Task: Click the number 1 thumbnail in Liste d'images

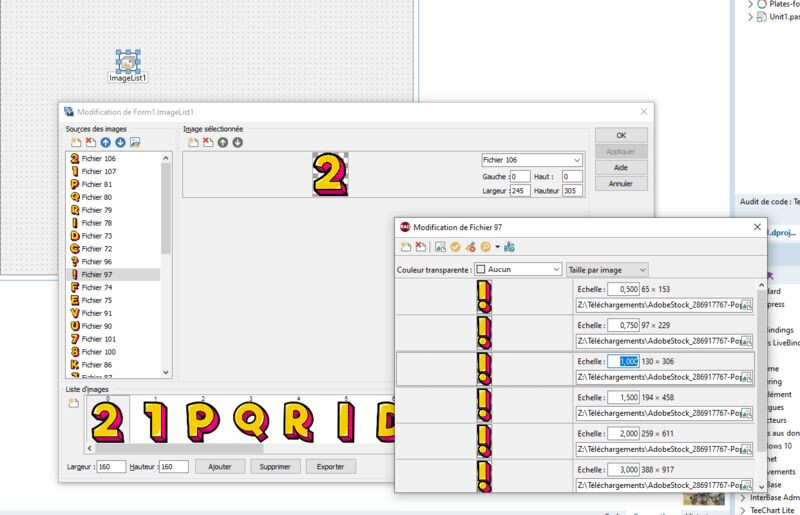Action: (155, 422)
